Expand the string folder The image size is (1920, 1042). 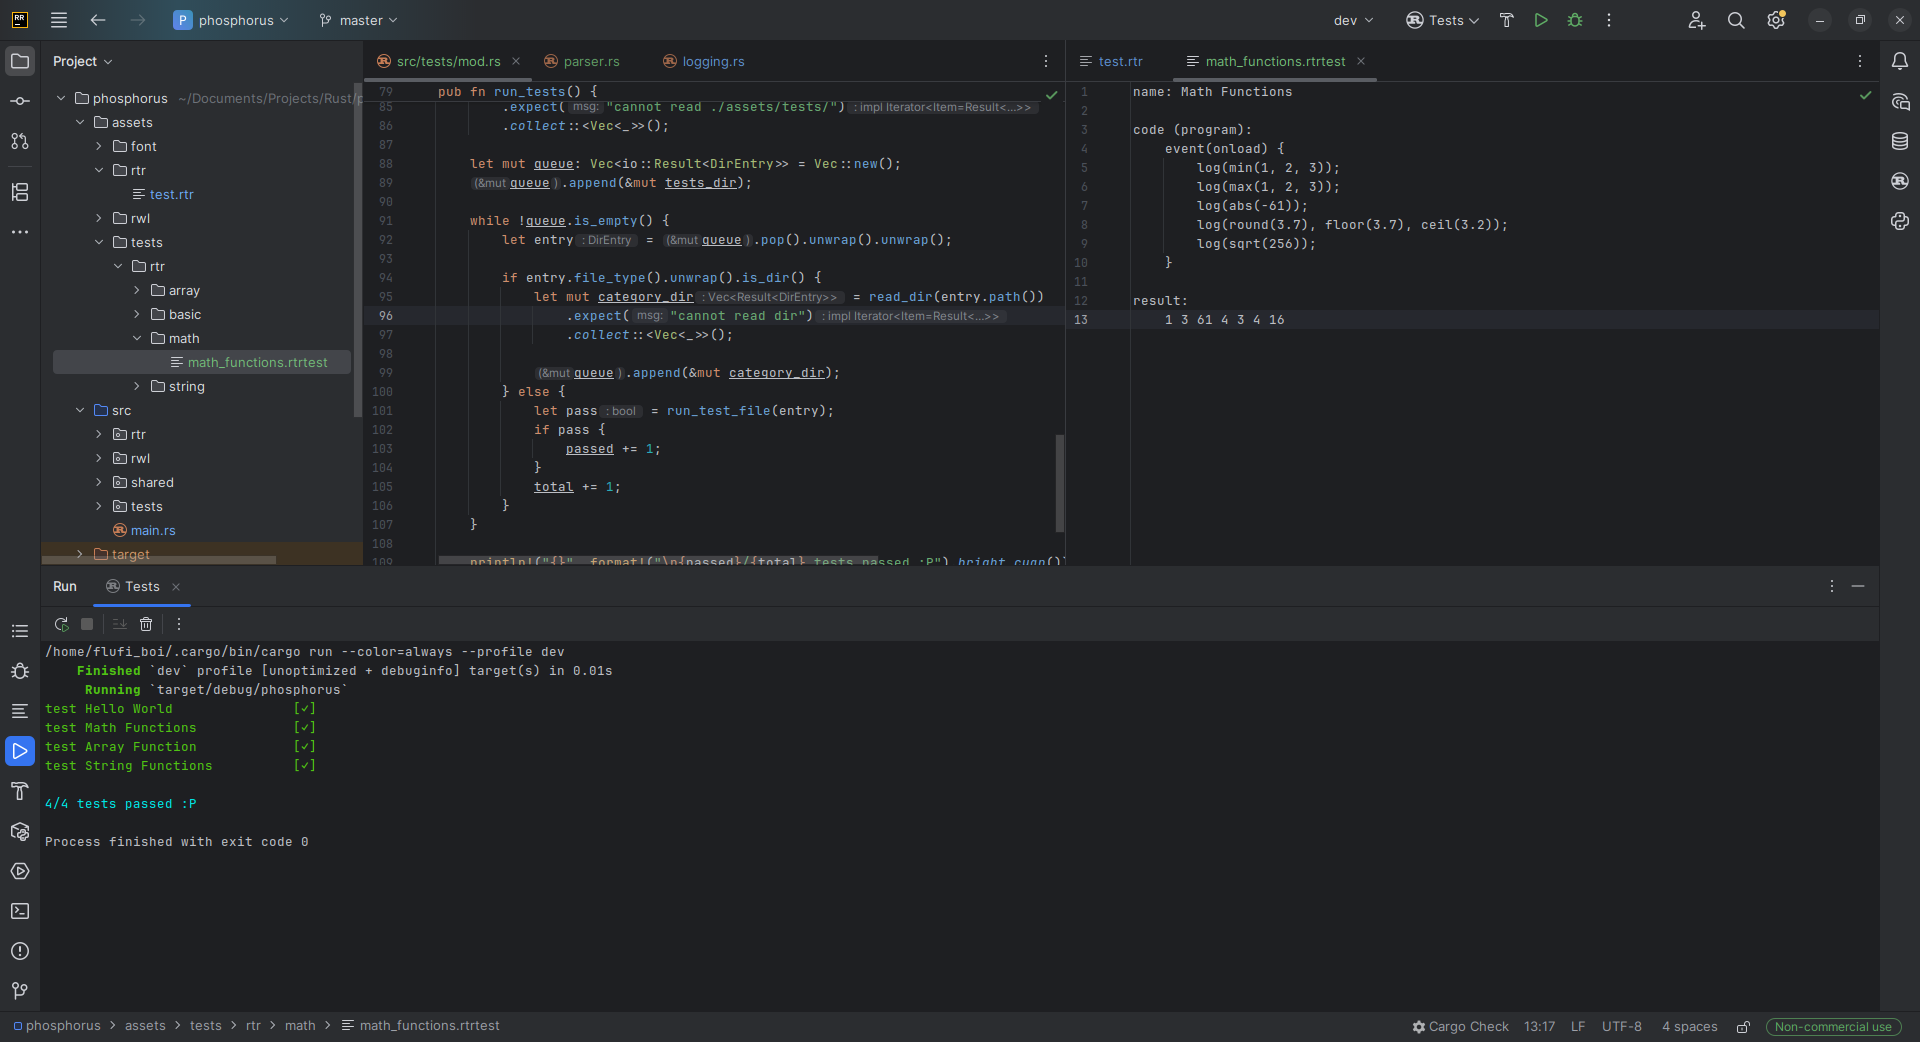pos(137,386)
